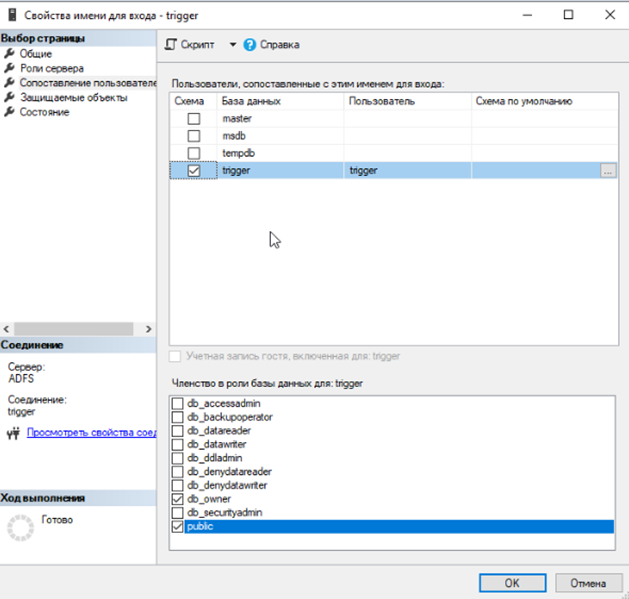Click left pane scrollbar right arrow
This screenshot has height=599, width=629.
click(x=149, y=329)
